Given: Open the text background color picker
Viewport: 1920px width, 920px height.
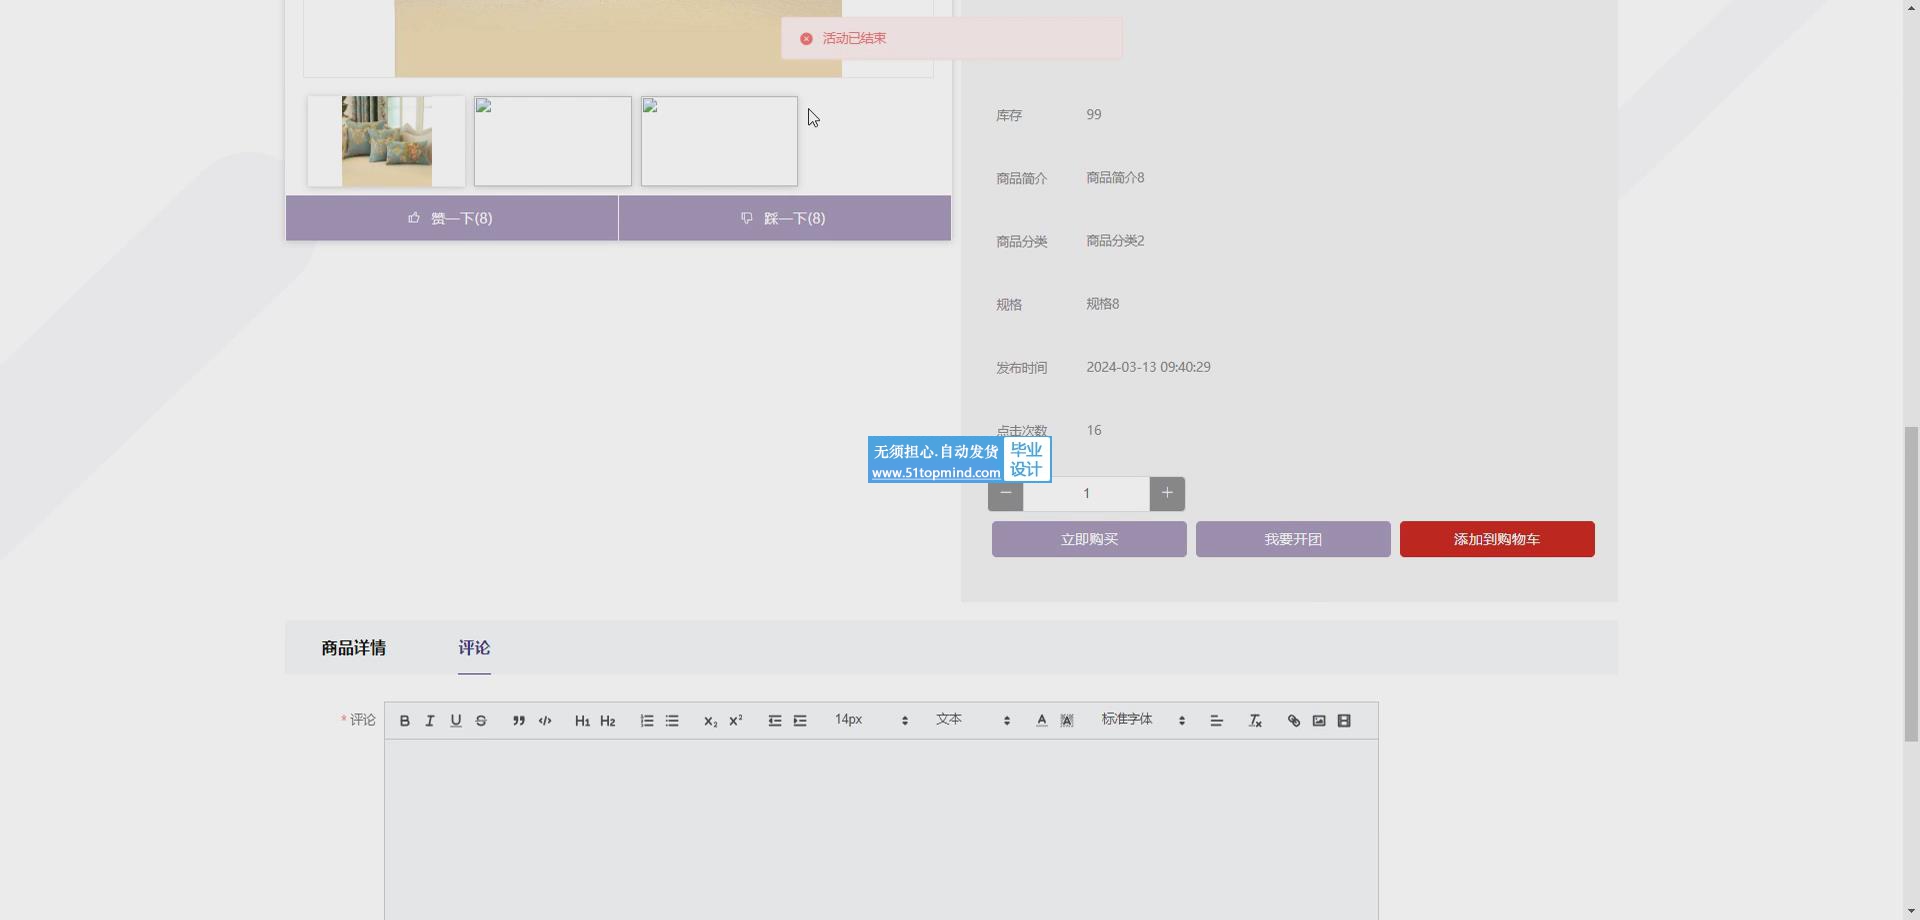Looking at the screenshot, I should tap(1067, 721).
